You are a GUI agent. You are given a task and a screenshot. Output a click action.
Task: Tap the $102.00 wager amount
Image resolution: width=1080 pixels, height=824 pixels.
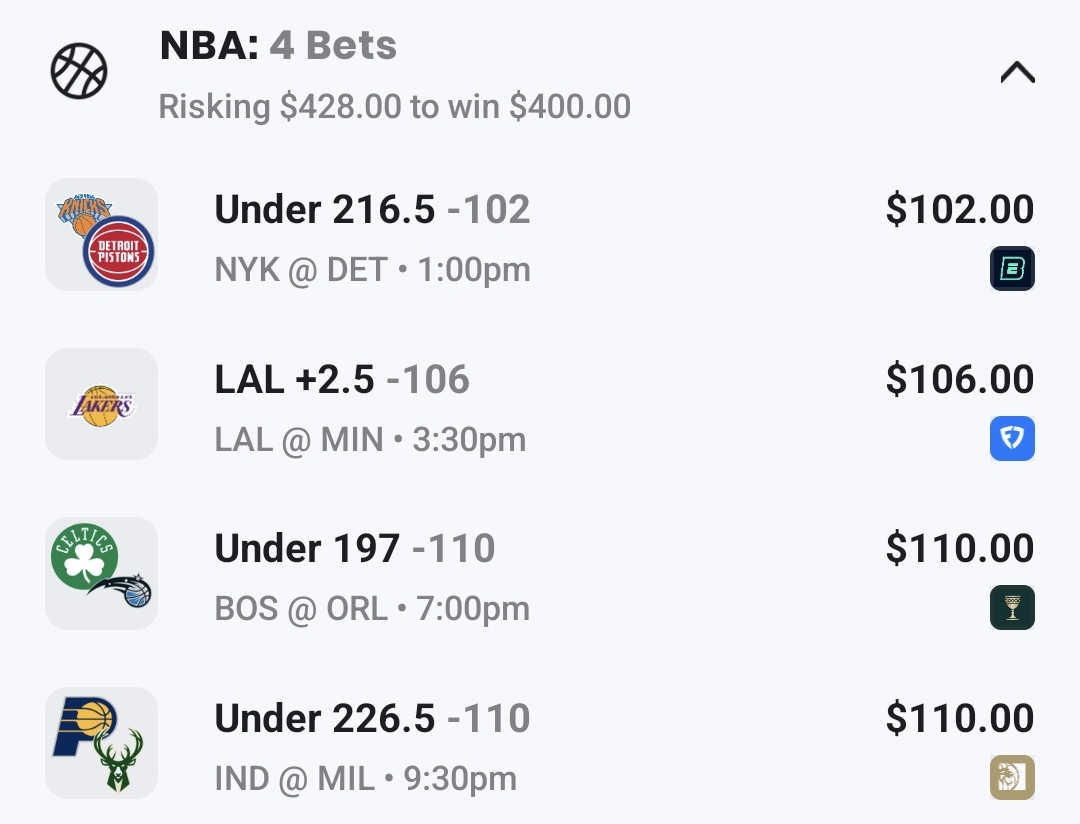tap(959, 210)
